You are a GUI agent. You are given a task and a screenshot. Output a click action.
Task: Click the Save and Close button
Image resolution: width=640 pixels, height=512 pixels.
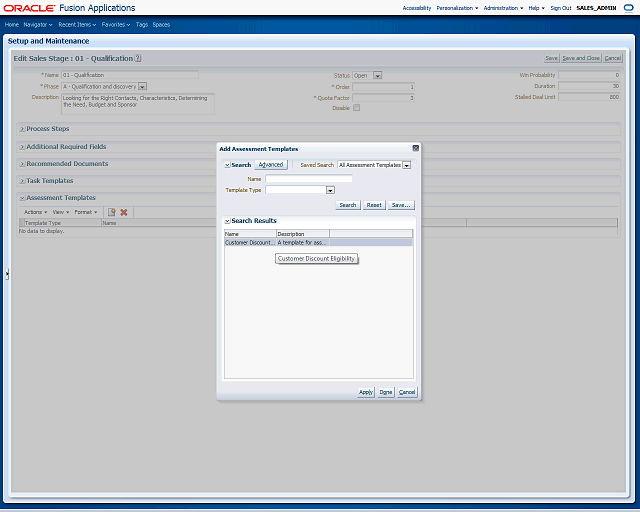pos(581,58)
